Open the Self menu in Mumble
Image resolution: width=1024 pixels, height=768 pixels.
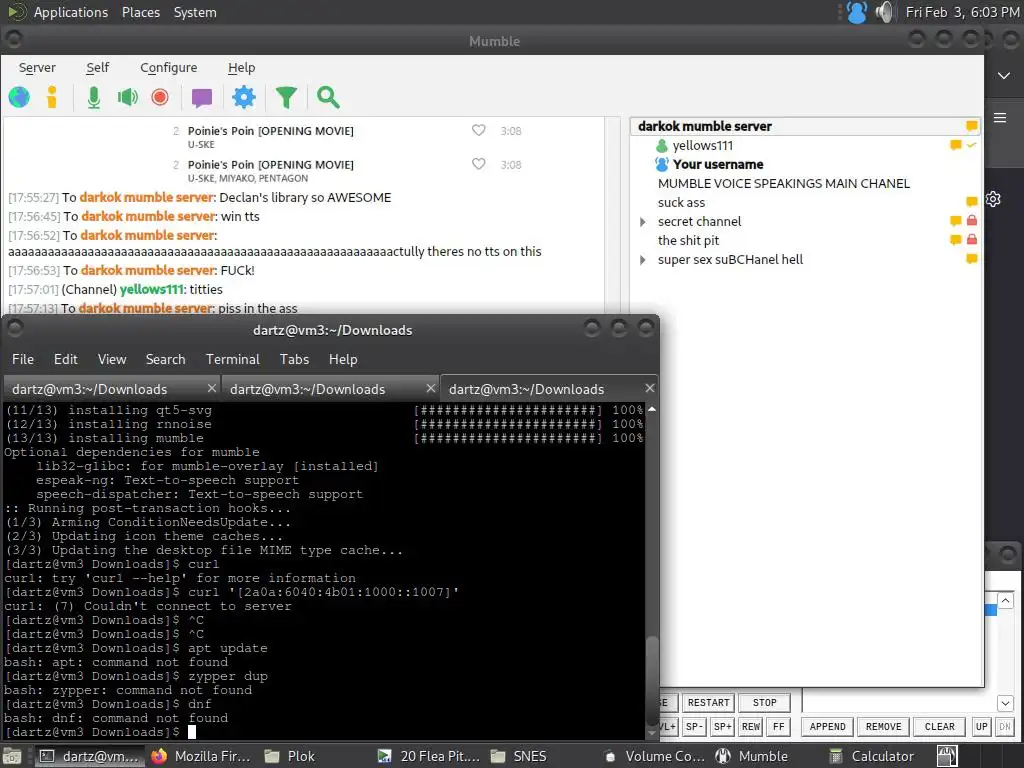[x=97, y=68]
